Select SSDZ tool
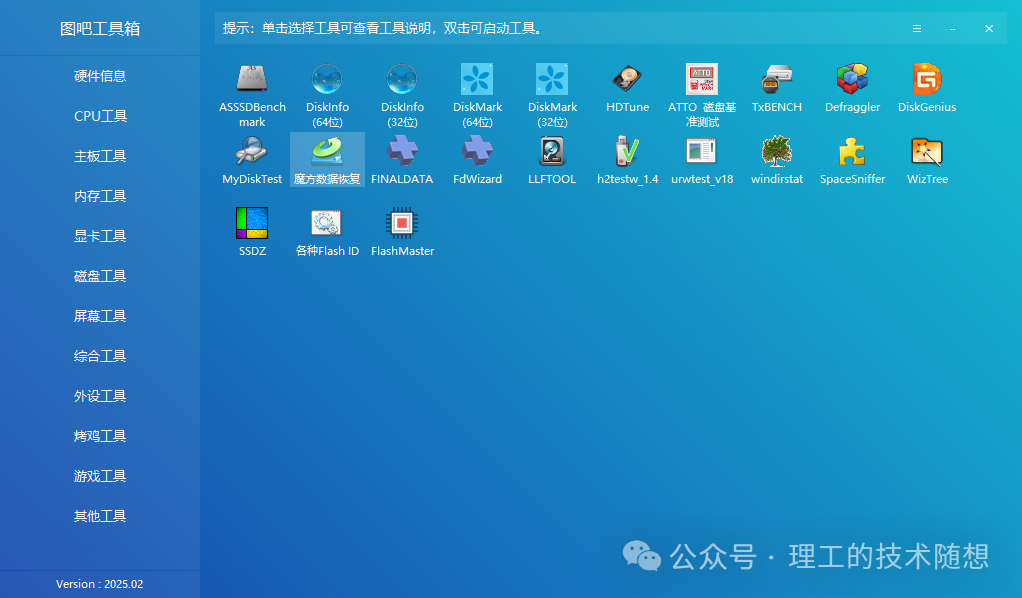 [251, 229]
